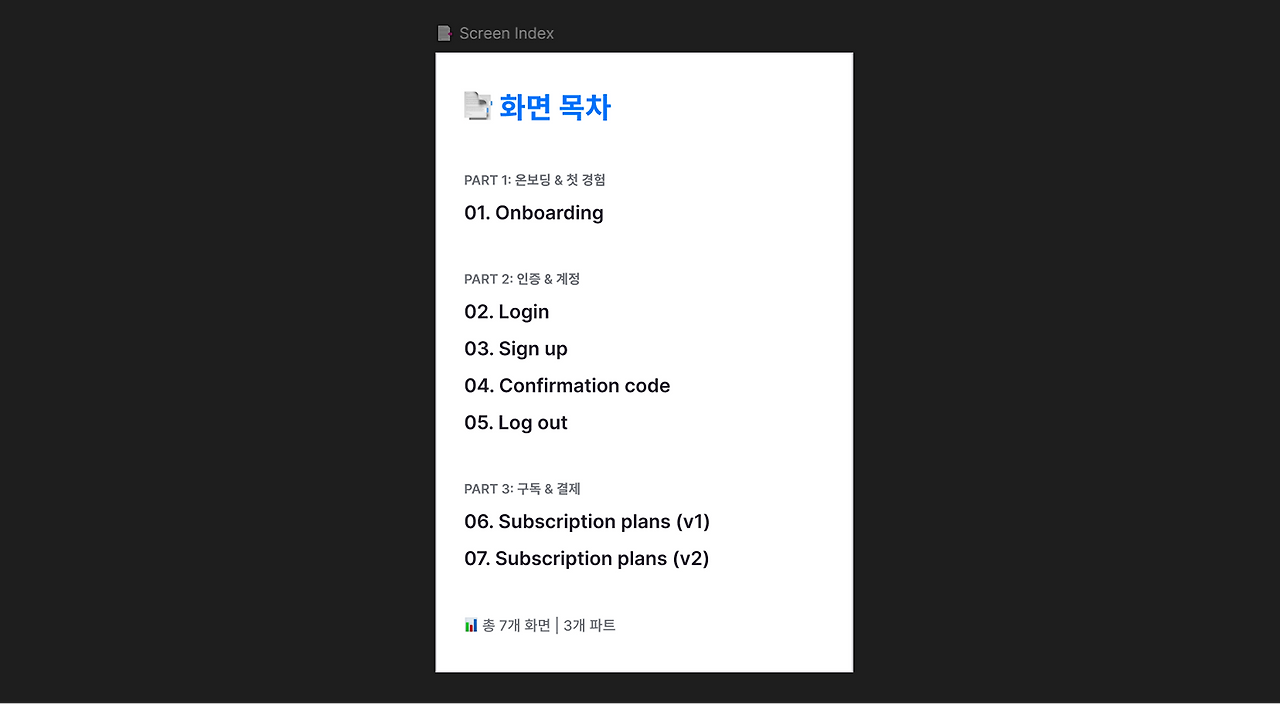Open the 02. Login entry

click(507, 311)
